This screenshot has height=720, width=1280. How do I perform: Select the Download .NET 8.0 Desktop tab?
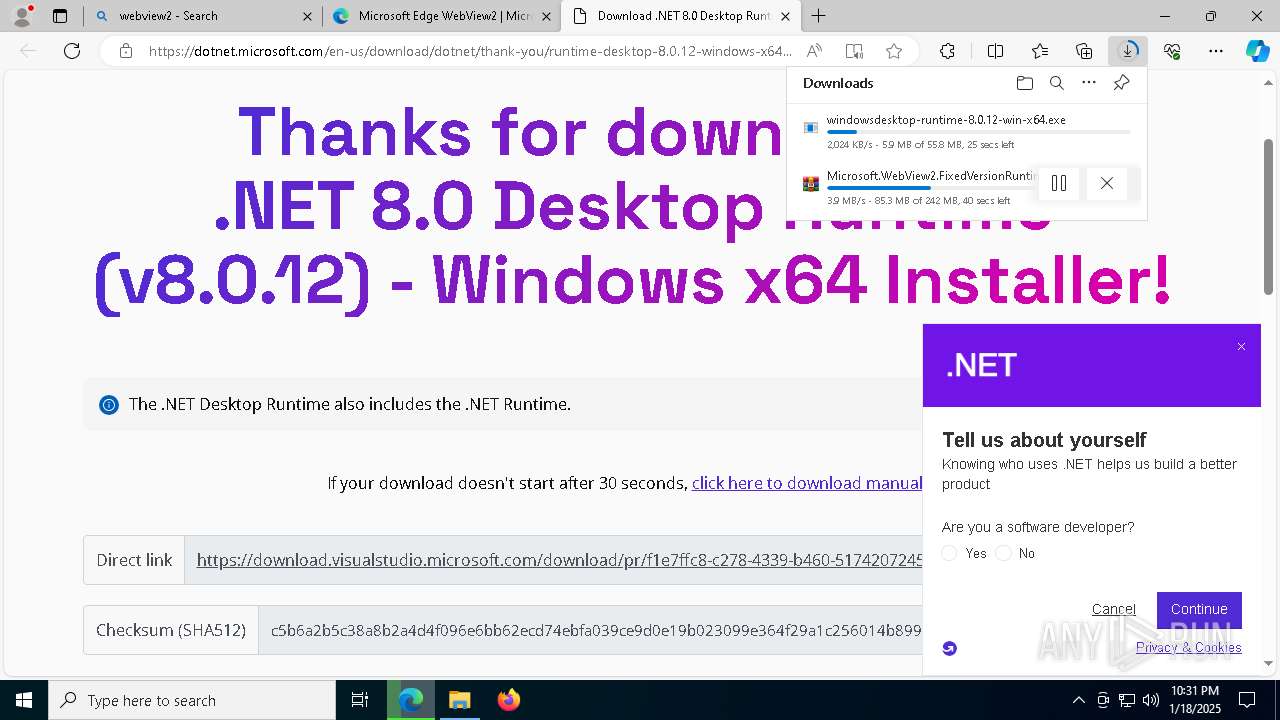point(681,16)
